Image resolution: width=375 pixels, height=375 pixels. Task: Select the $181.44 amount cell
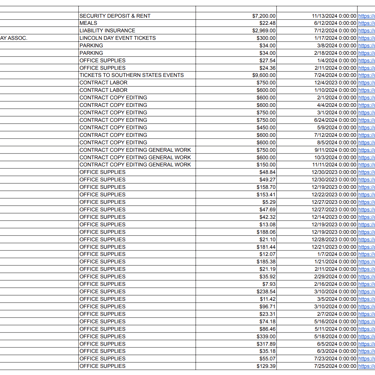click(x=236, y=247)
